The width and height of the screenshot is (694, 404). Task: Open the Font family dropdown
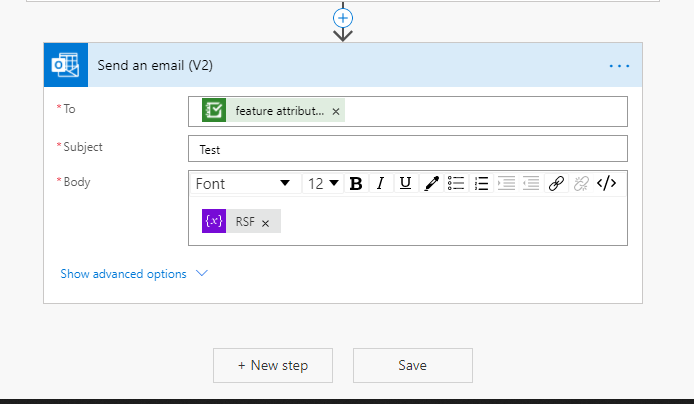pos(244,183)
